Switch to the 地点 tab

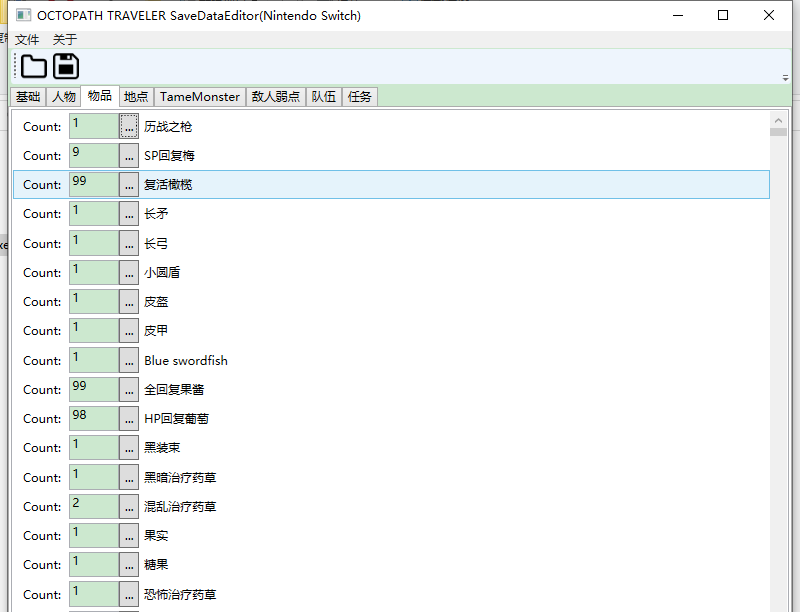[136, 96]
